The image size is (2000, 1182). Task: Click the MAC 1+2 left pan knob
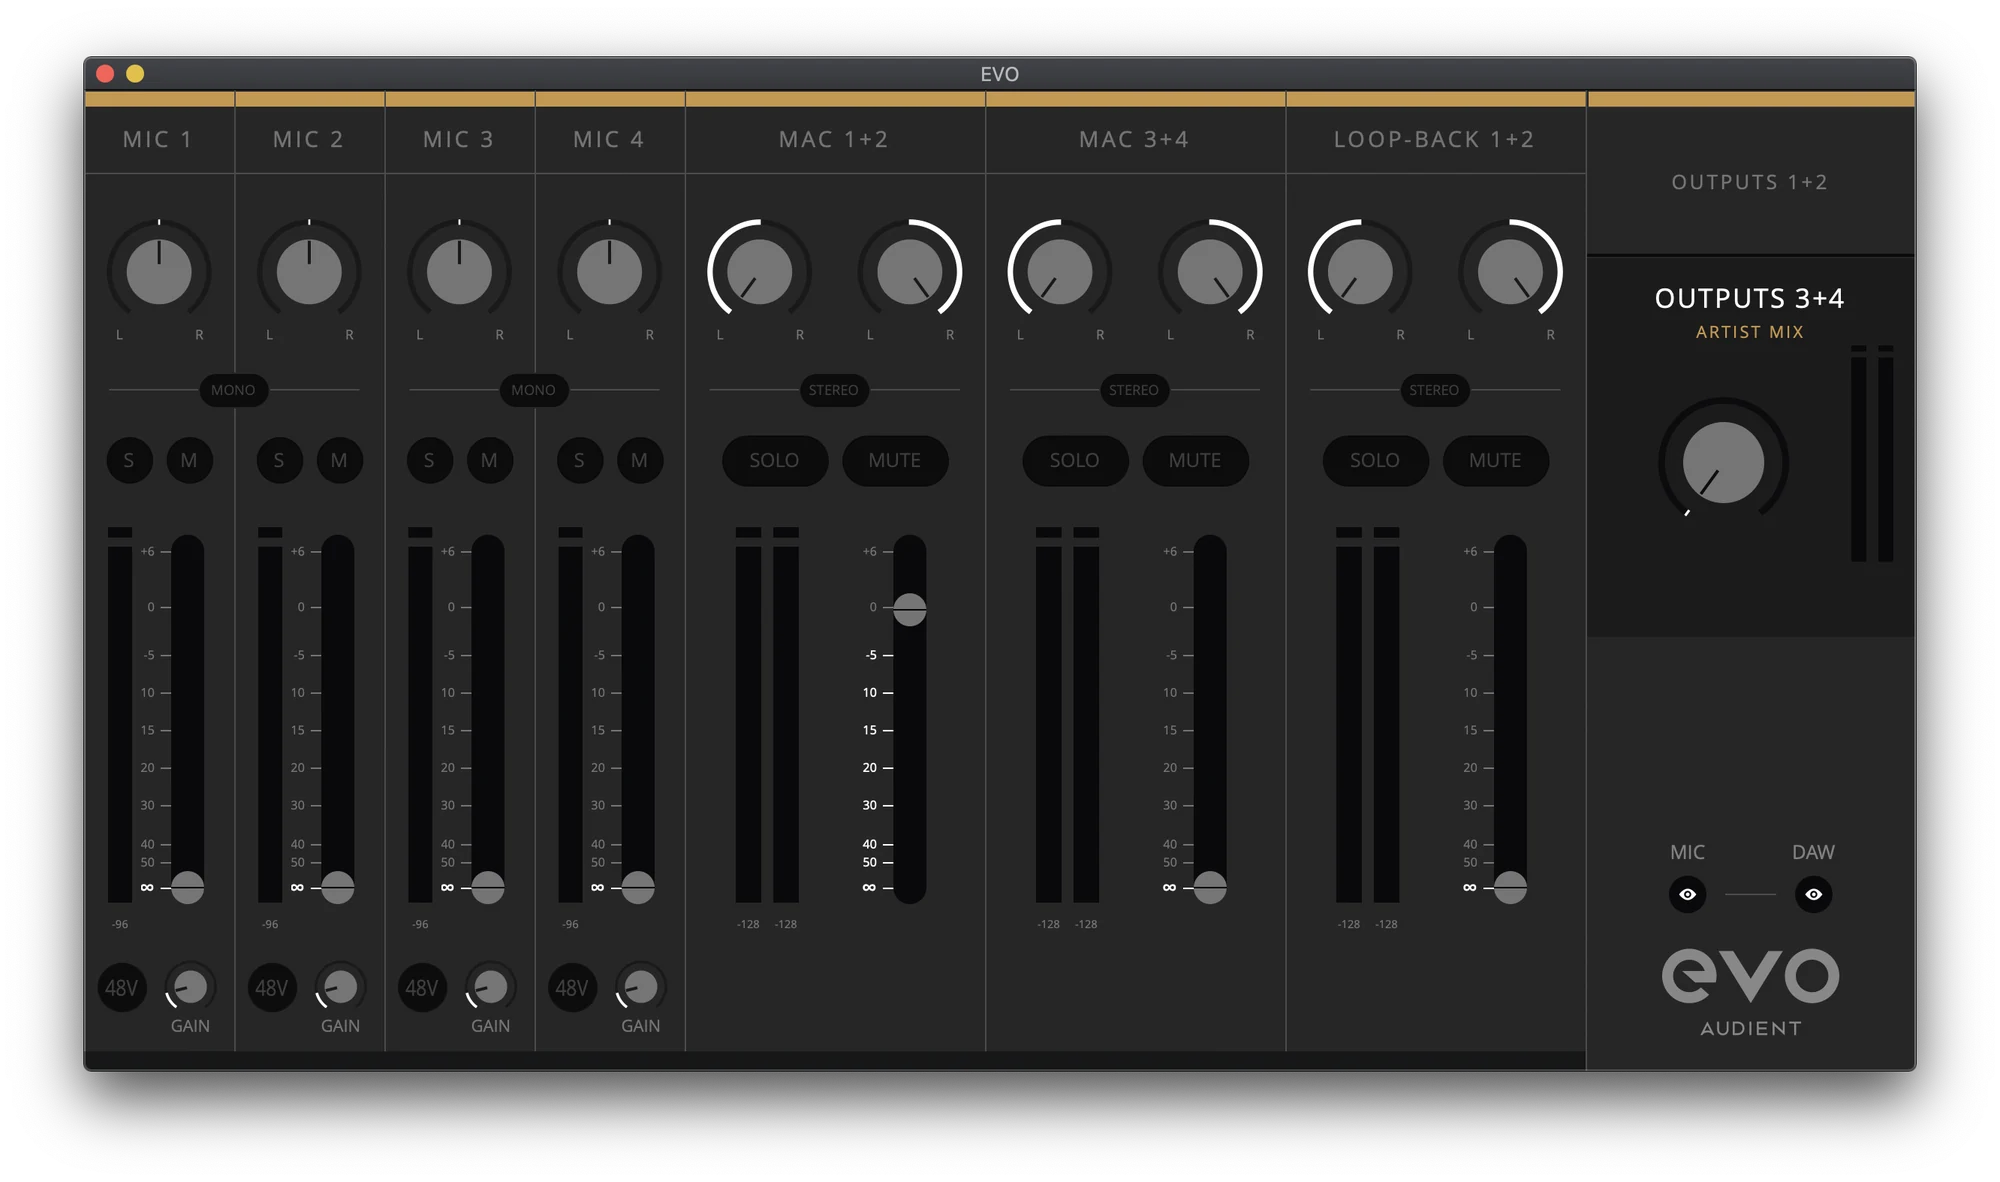coord(760,271)
